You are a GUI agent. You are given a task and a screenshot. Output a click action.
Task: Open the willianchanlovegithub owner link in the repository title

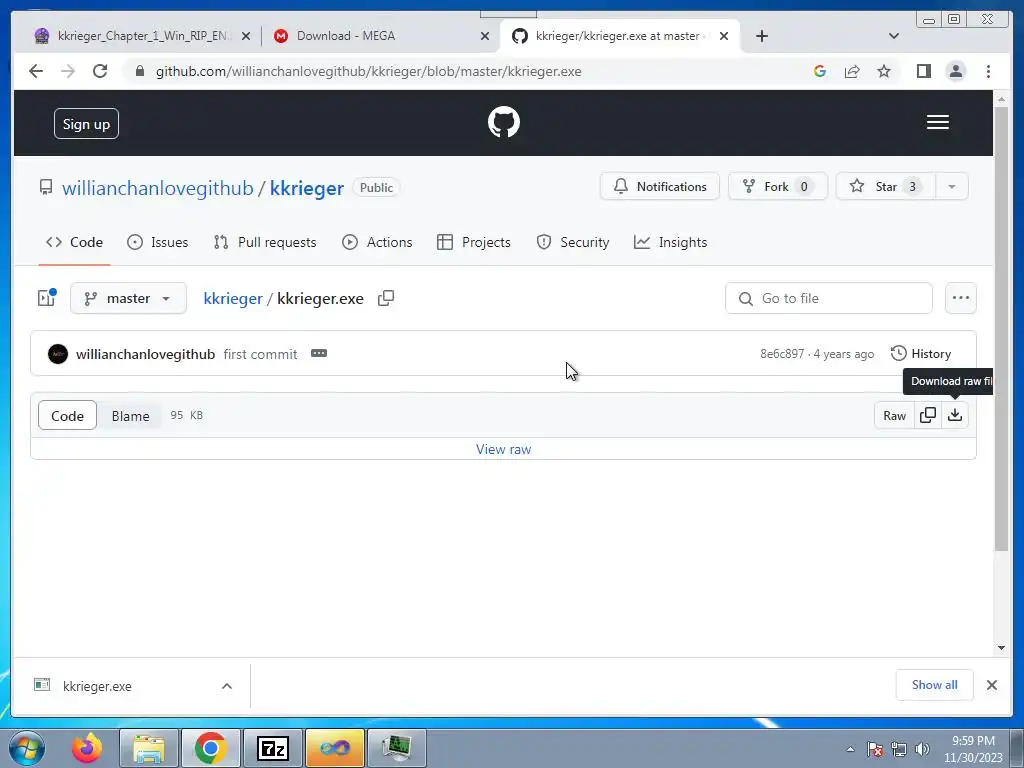157,188
